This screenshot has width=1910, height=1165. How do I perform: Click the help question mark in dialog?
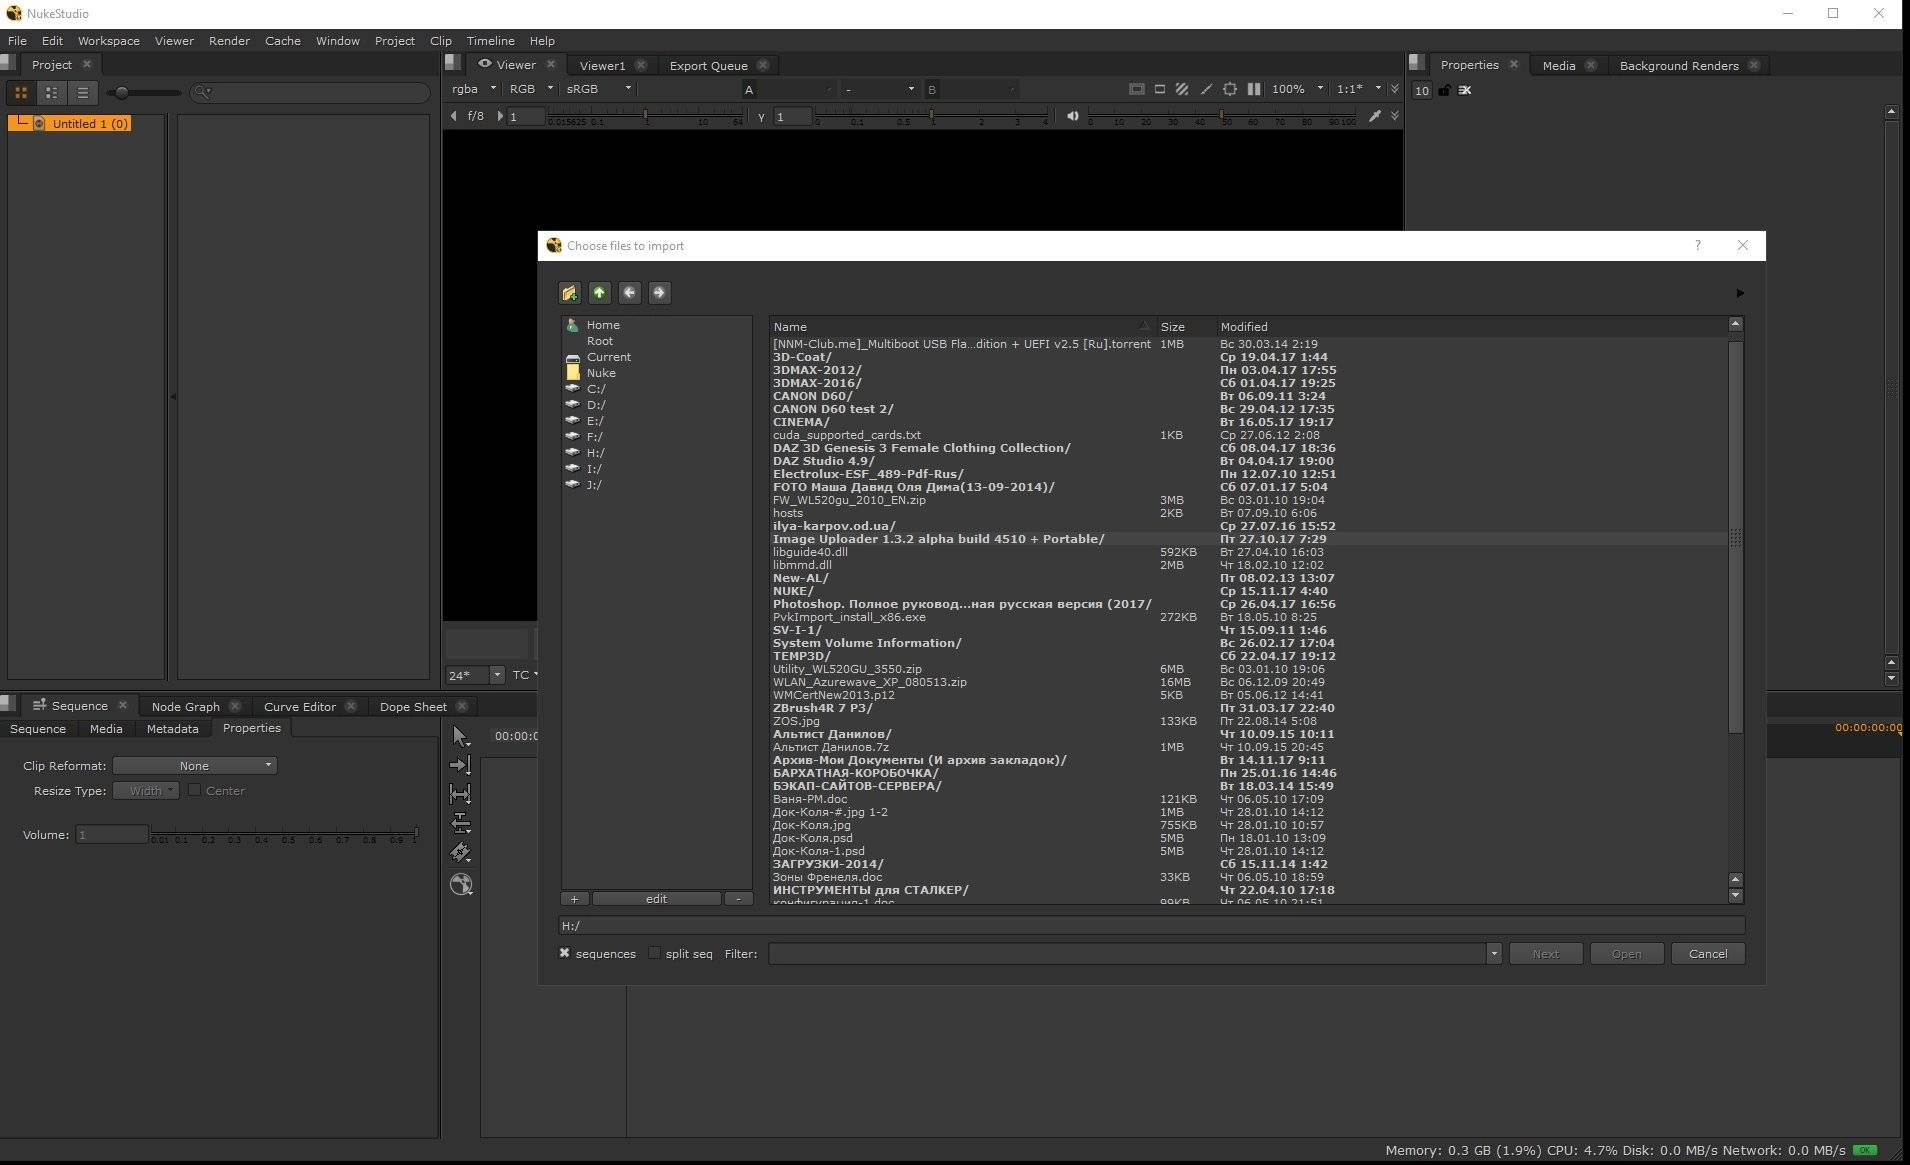point(1697,246)
